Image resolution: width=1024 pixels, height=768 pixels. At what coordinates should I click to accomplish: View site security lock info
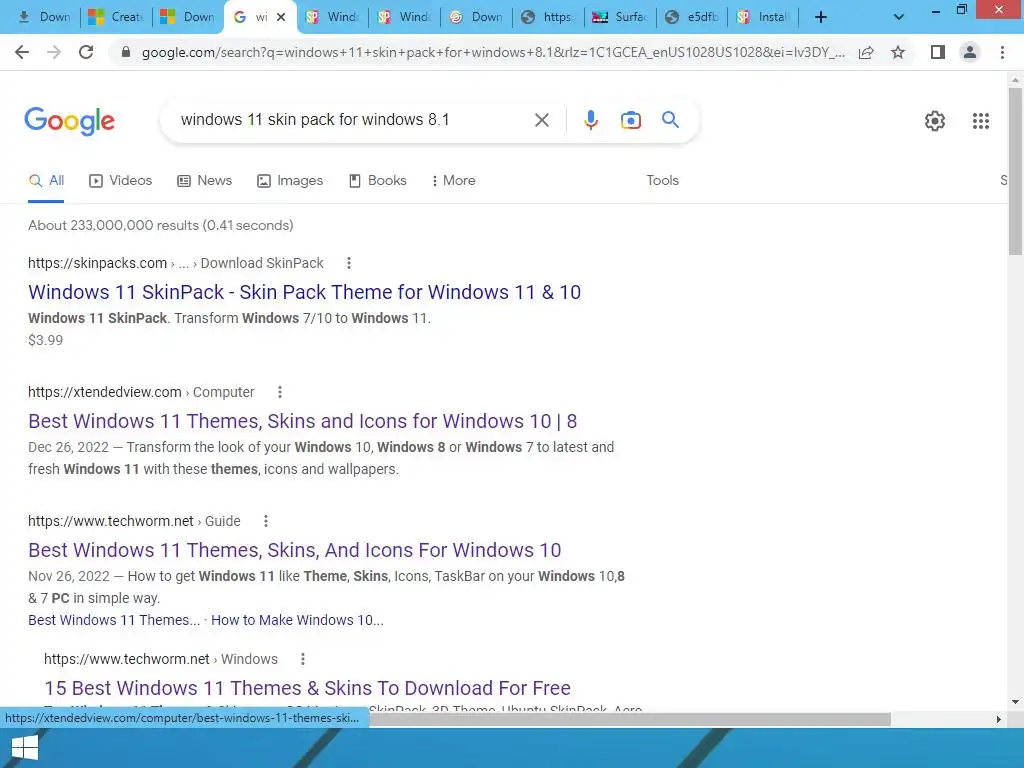(126, 52)
